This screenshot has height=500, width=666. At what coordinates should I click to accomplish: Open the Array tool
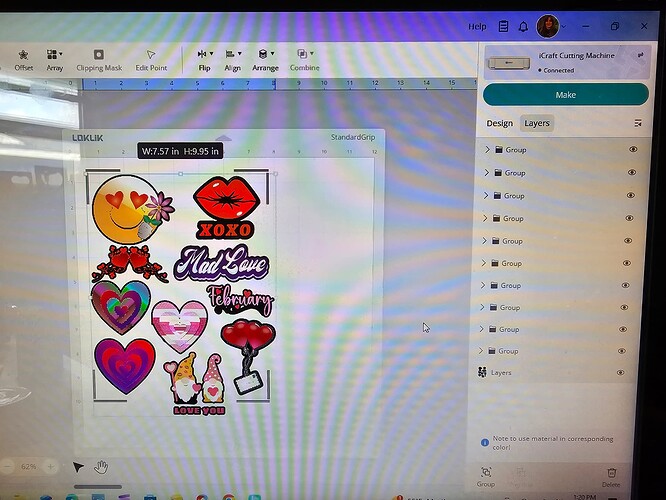tap(54, 60)
